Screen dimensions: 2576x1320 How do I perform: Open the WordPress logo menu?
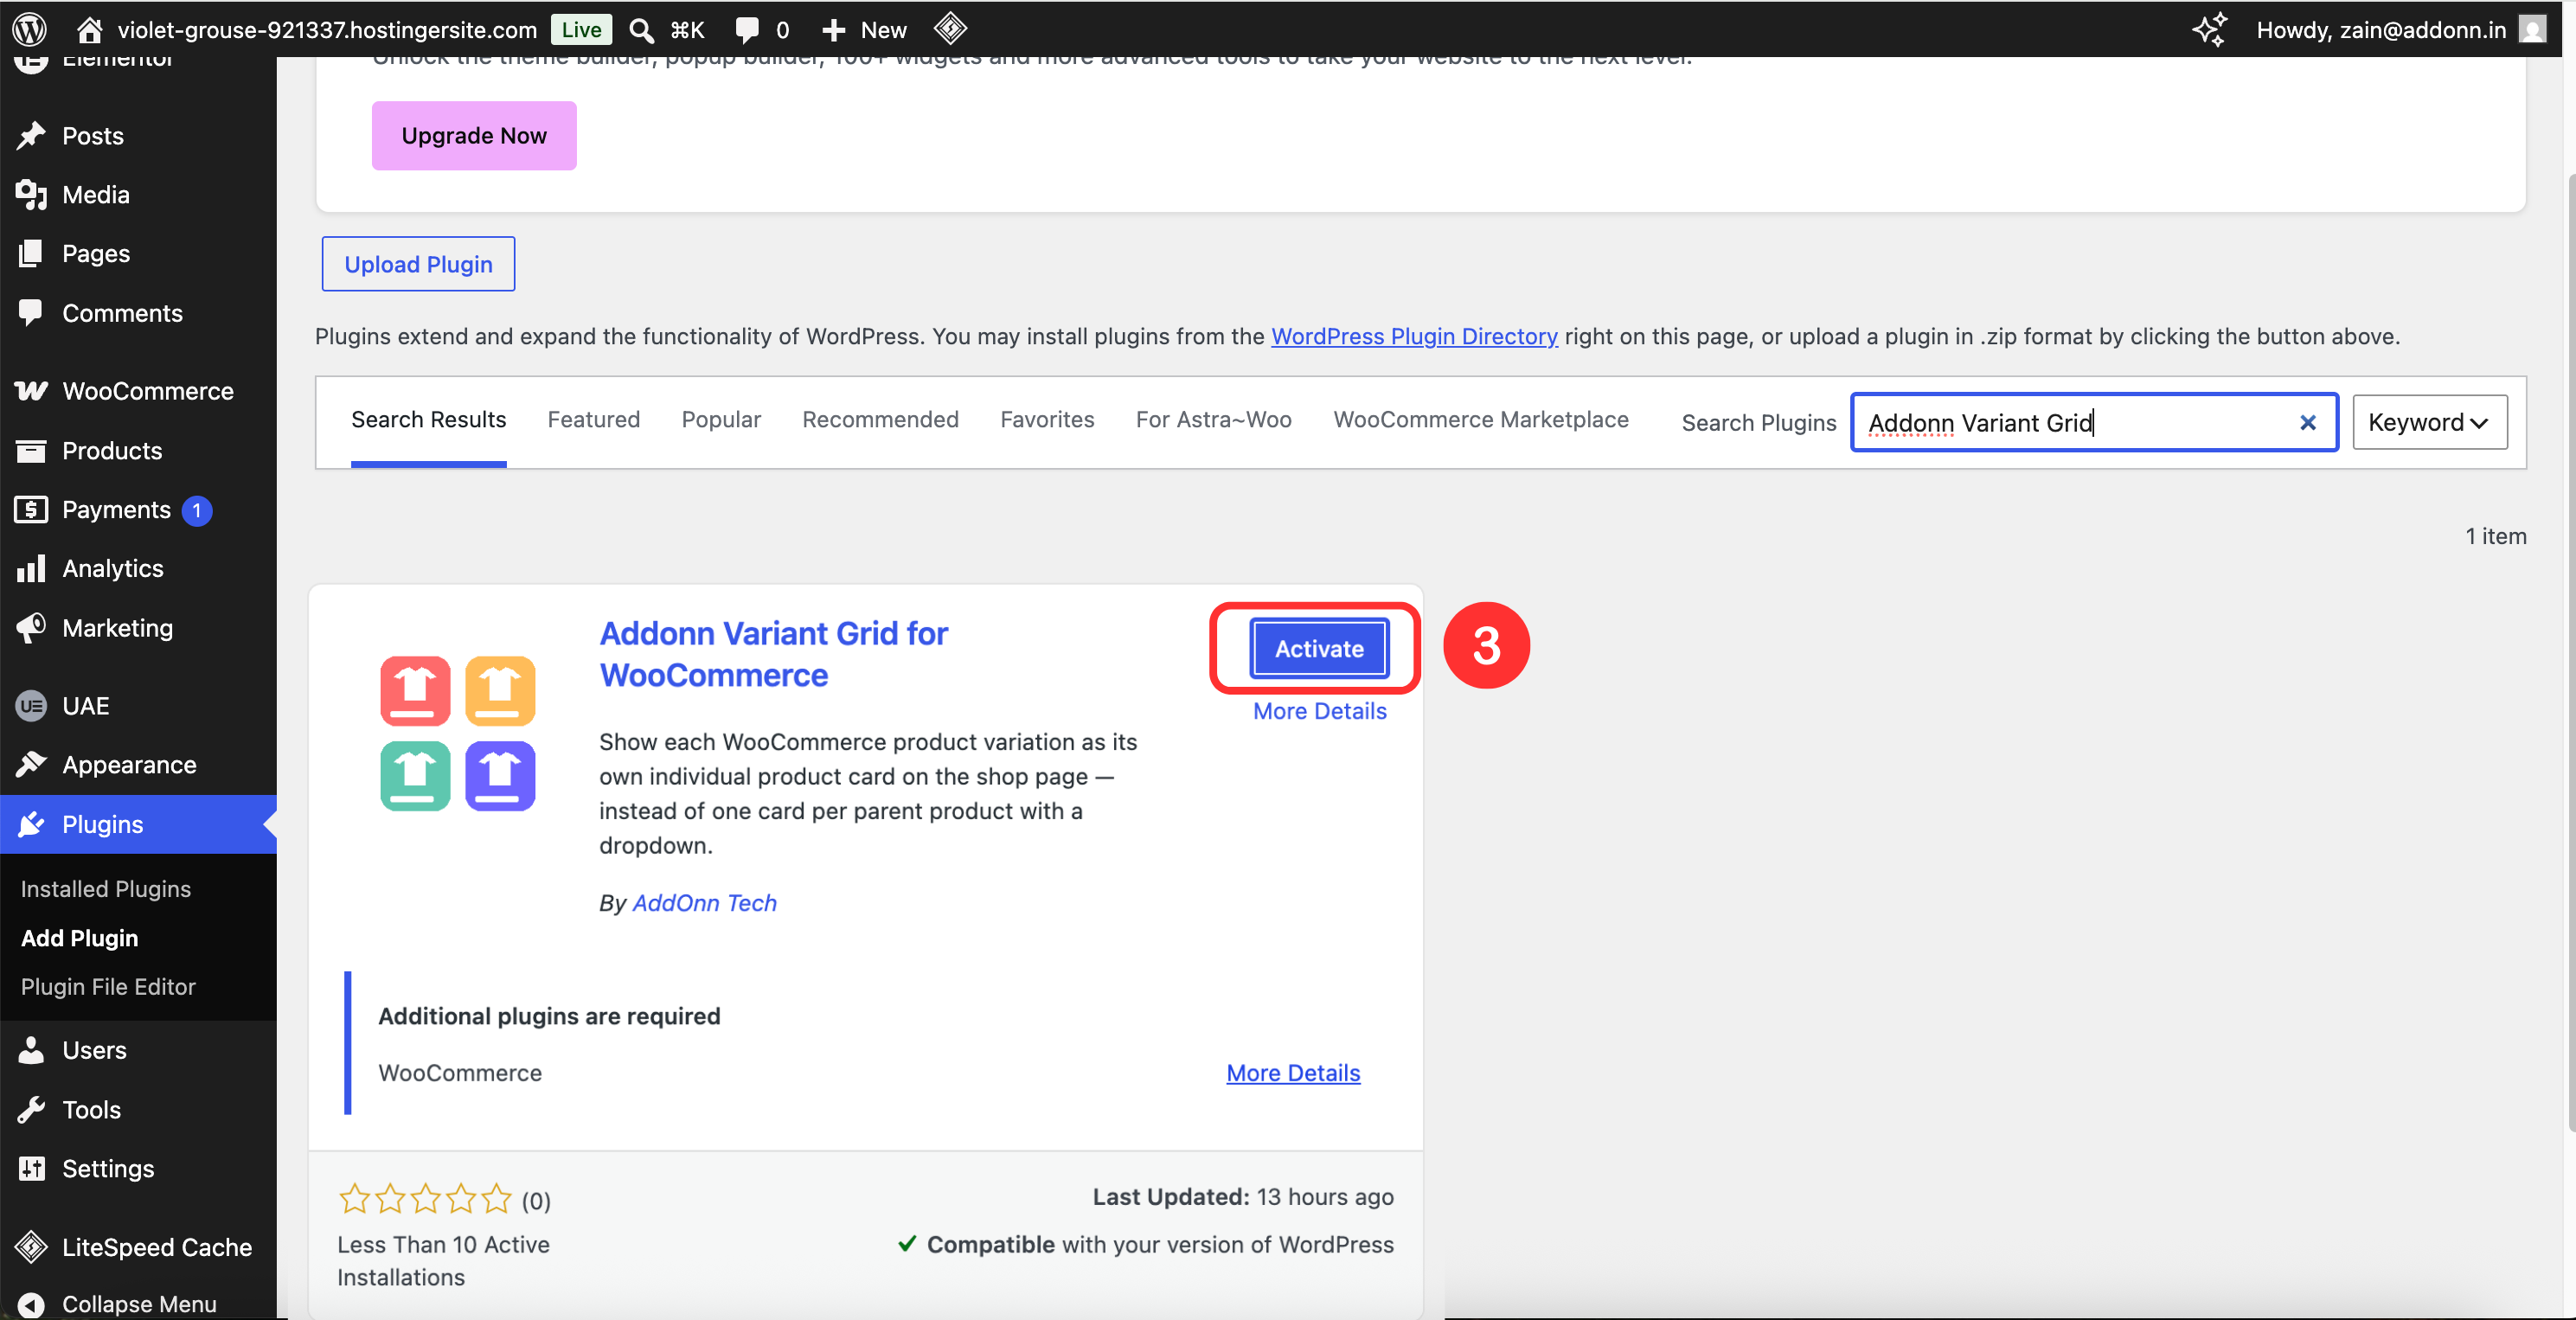(x=30, y=29)
